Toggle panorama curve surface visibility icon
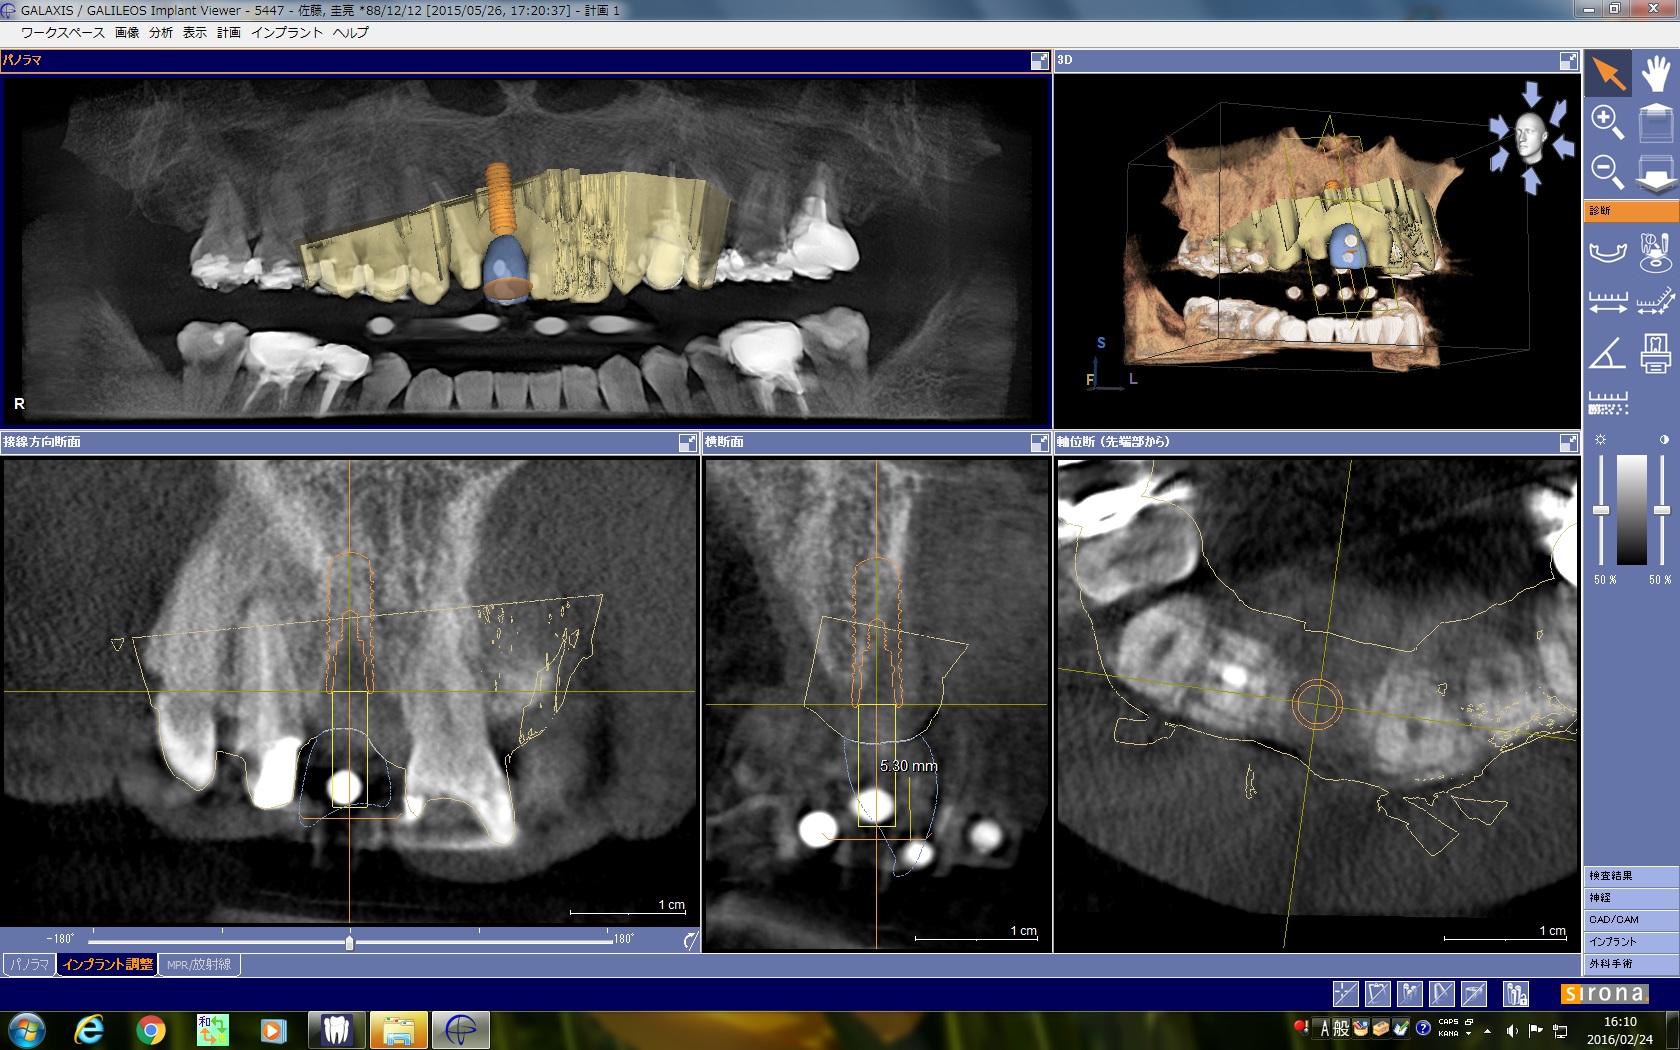 click(x=1474, y=994)
